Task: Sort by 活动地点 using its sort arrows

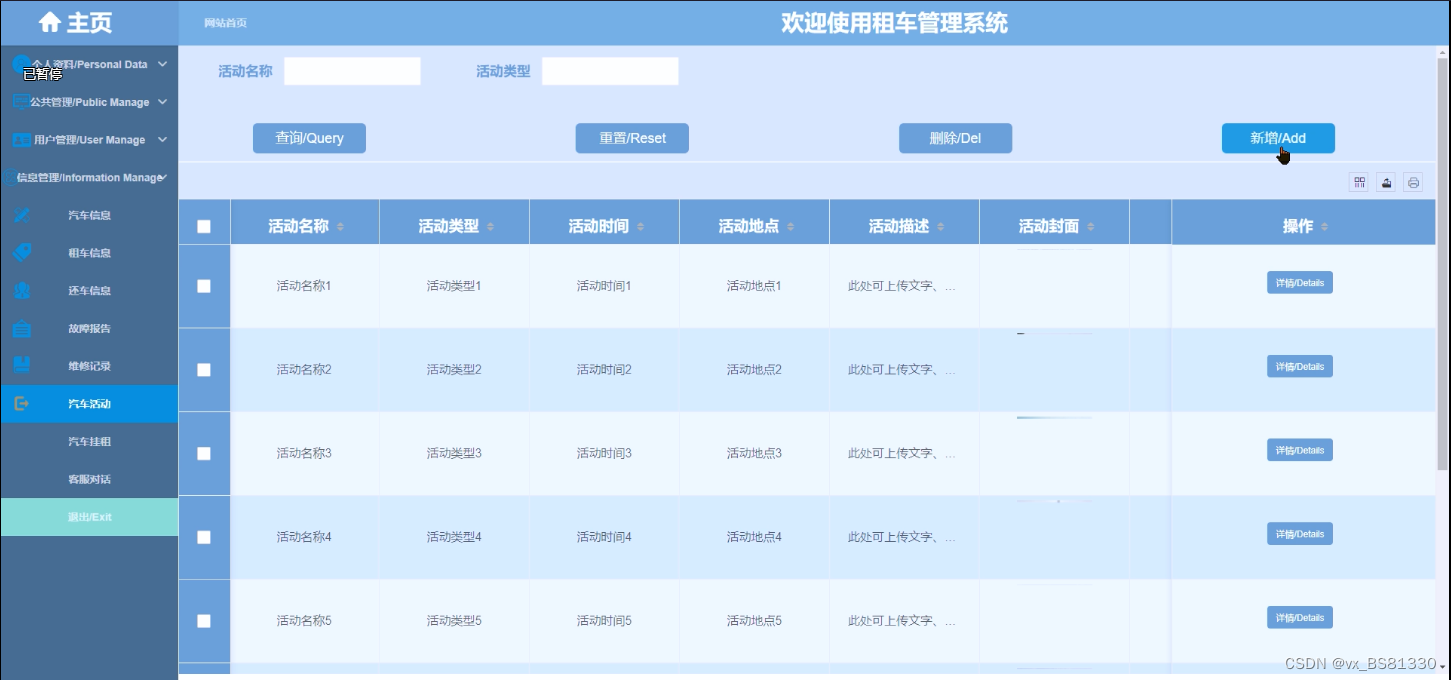Action: click(x=790, y=227)
